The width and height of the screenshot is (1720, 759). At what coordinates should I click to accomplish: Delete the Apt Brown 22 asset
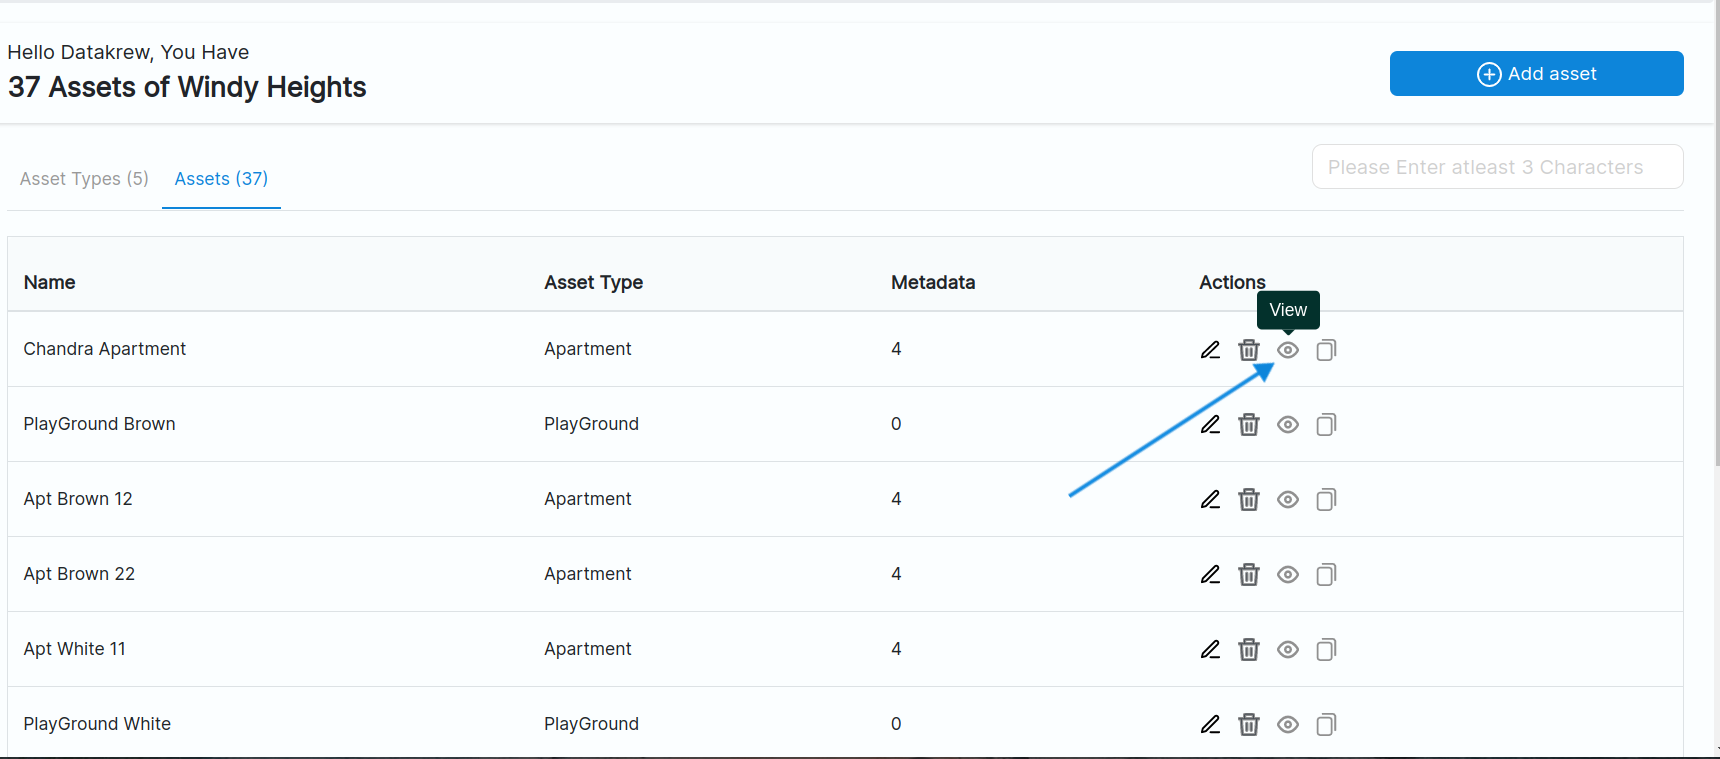[x=1249, y=574]
